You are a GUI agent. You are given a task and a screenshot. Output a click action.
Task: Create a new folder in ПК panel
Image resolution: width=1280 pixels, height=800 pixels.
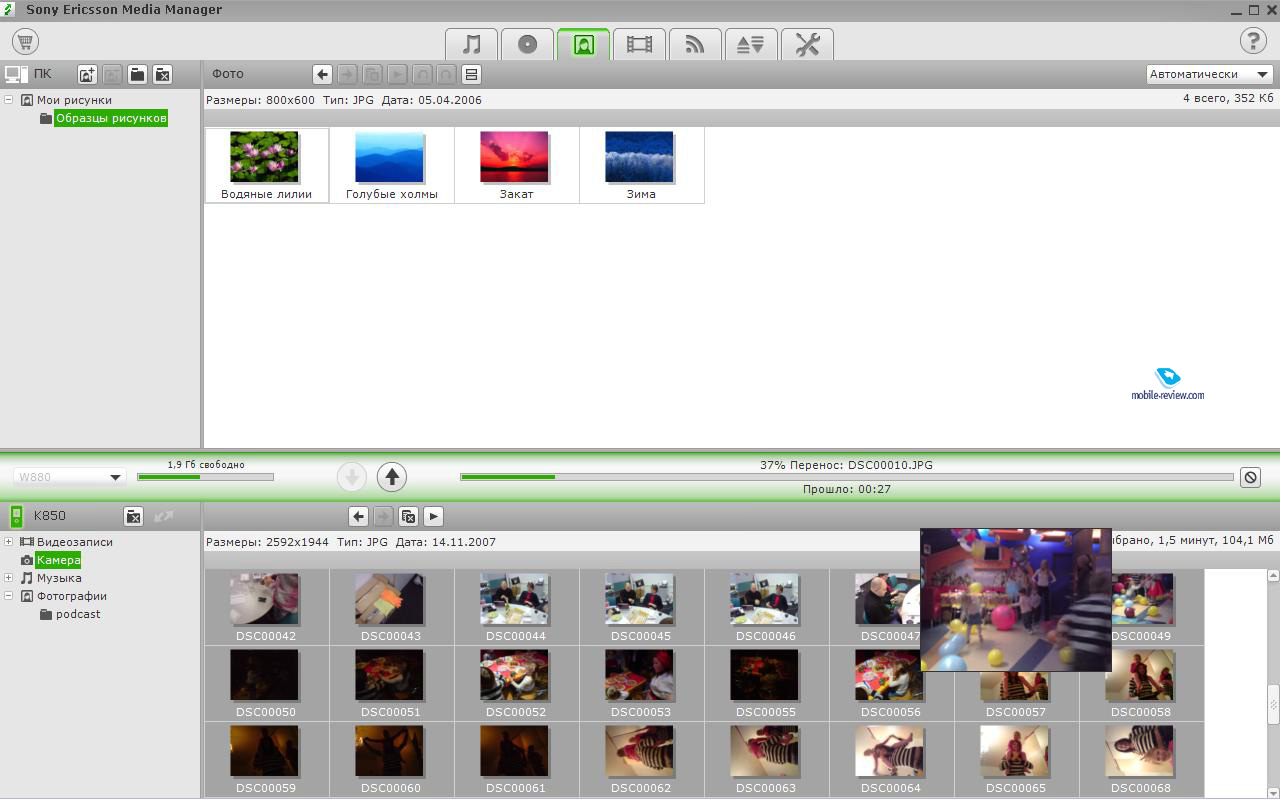(x=137, y=74)
